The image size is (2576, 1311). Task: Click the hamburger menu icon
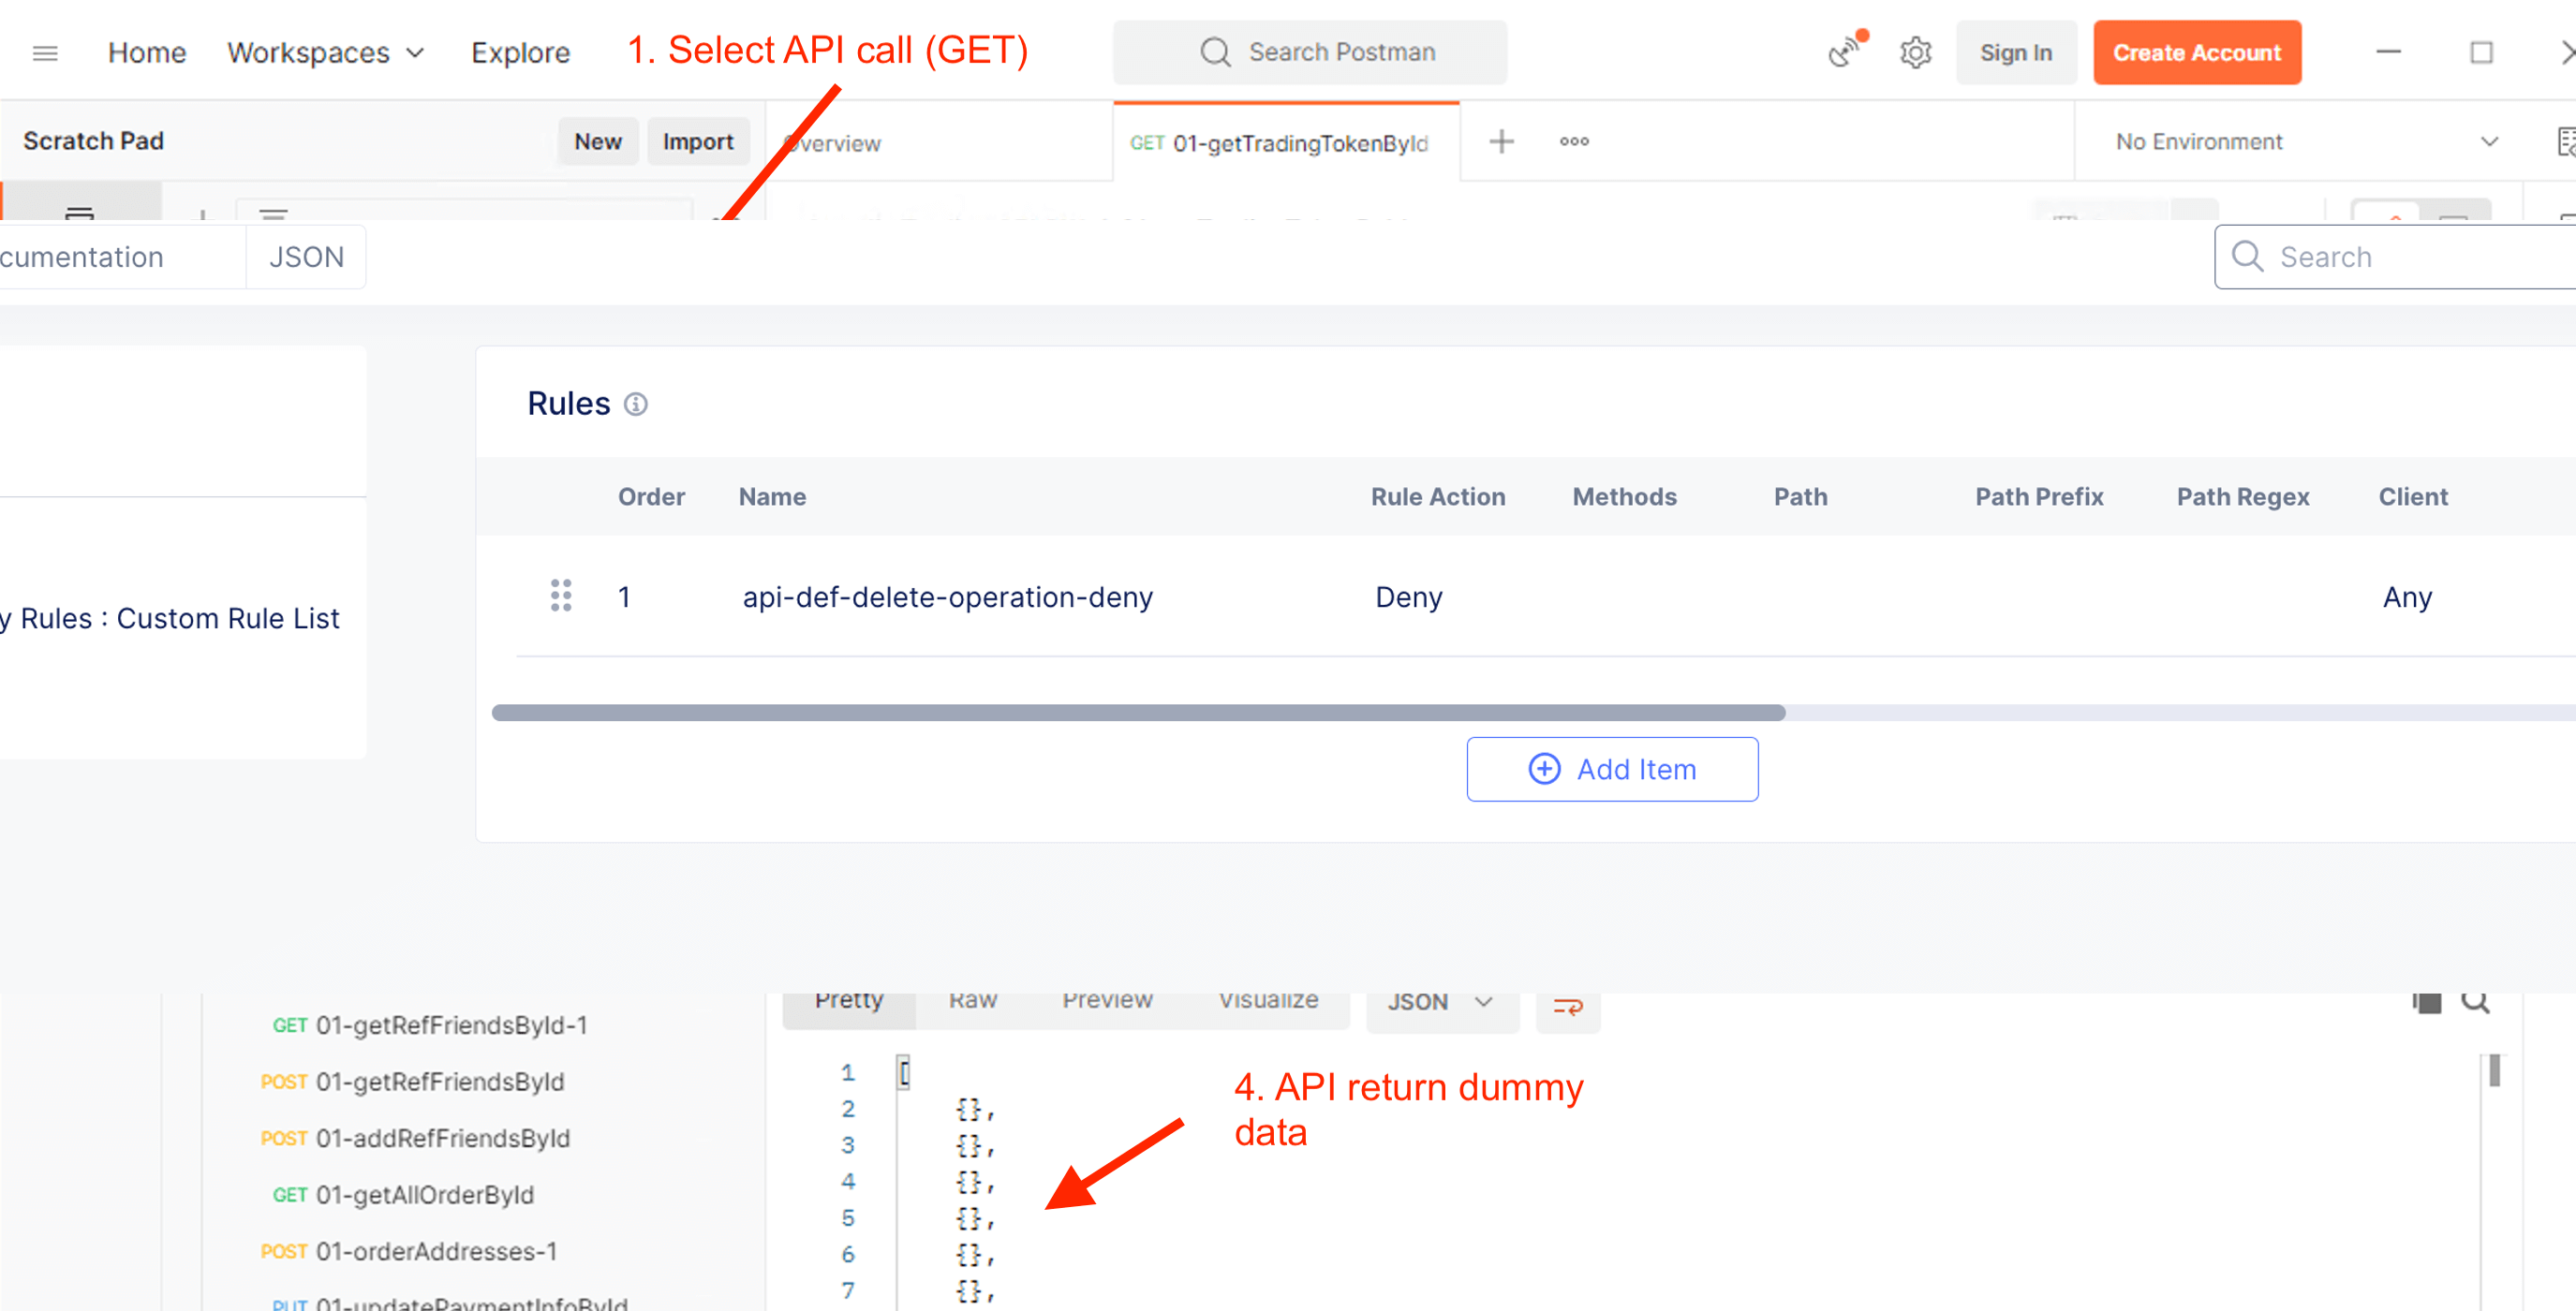(x=45, y=53)
